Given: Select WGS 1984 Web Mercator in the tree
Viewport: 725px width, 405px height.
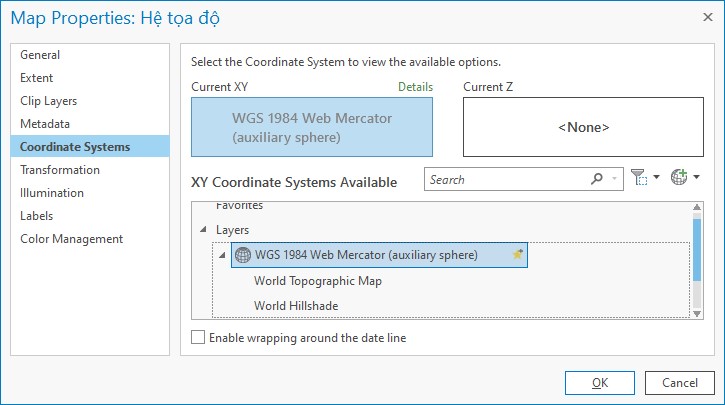Looking at the screenshot, I should click(x=379, y=255).
